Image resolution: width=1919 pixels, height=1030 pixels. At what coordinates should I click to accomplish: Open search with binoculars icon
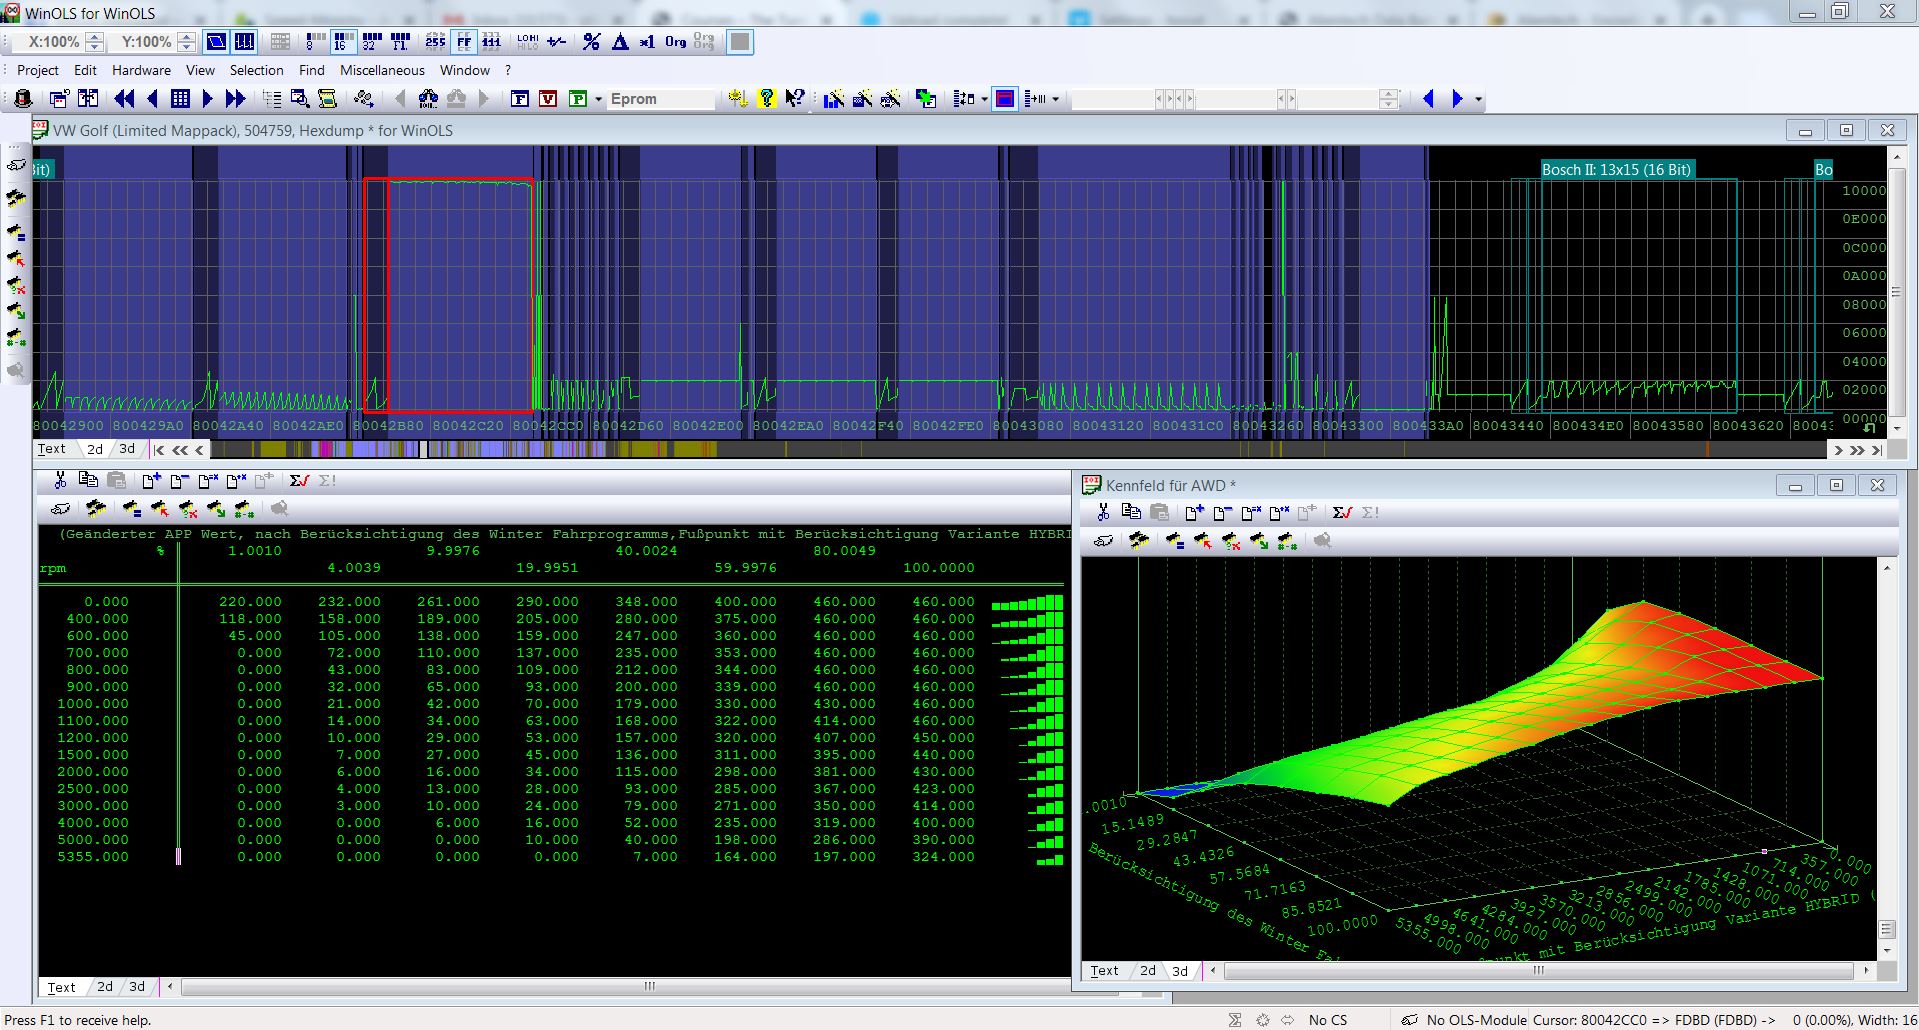point(428,99)
